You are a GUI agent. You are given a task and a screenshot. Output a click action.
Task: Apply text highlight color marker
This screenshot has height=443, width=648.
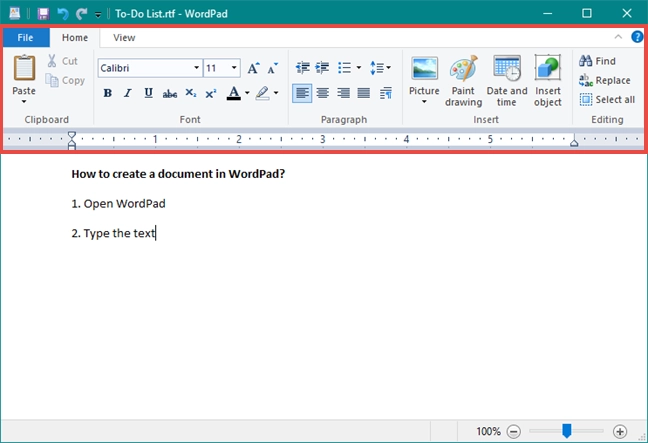(x=262, y=93)
